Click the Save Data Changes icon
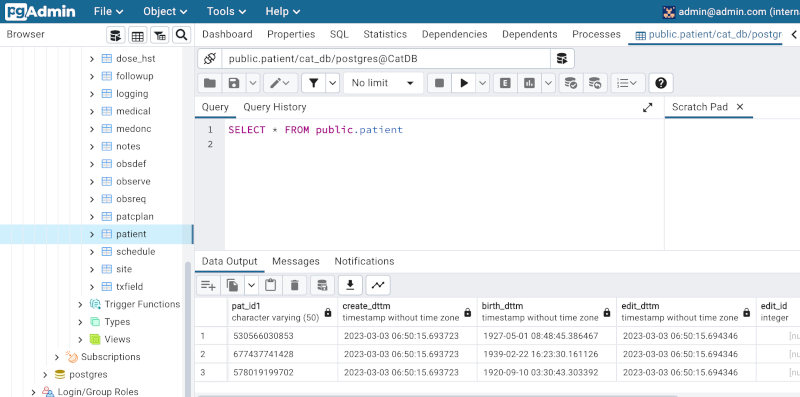The width and height of the screenshot is (800, 397). point(322,285)
